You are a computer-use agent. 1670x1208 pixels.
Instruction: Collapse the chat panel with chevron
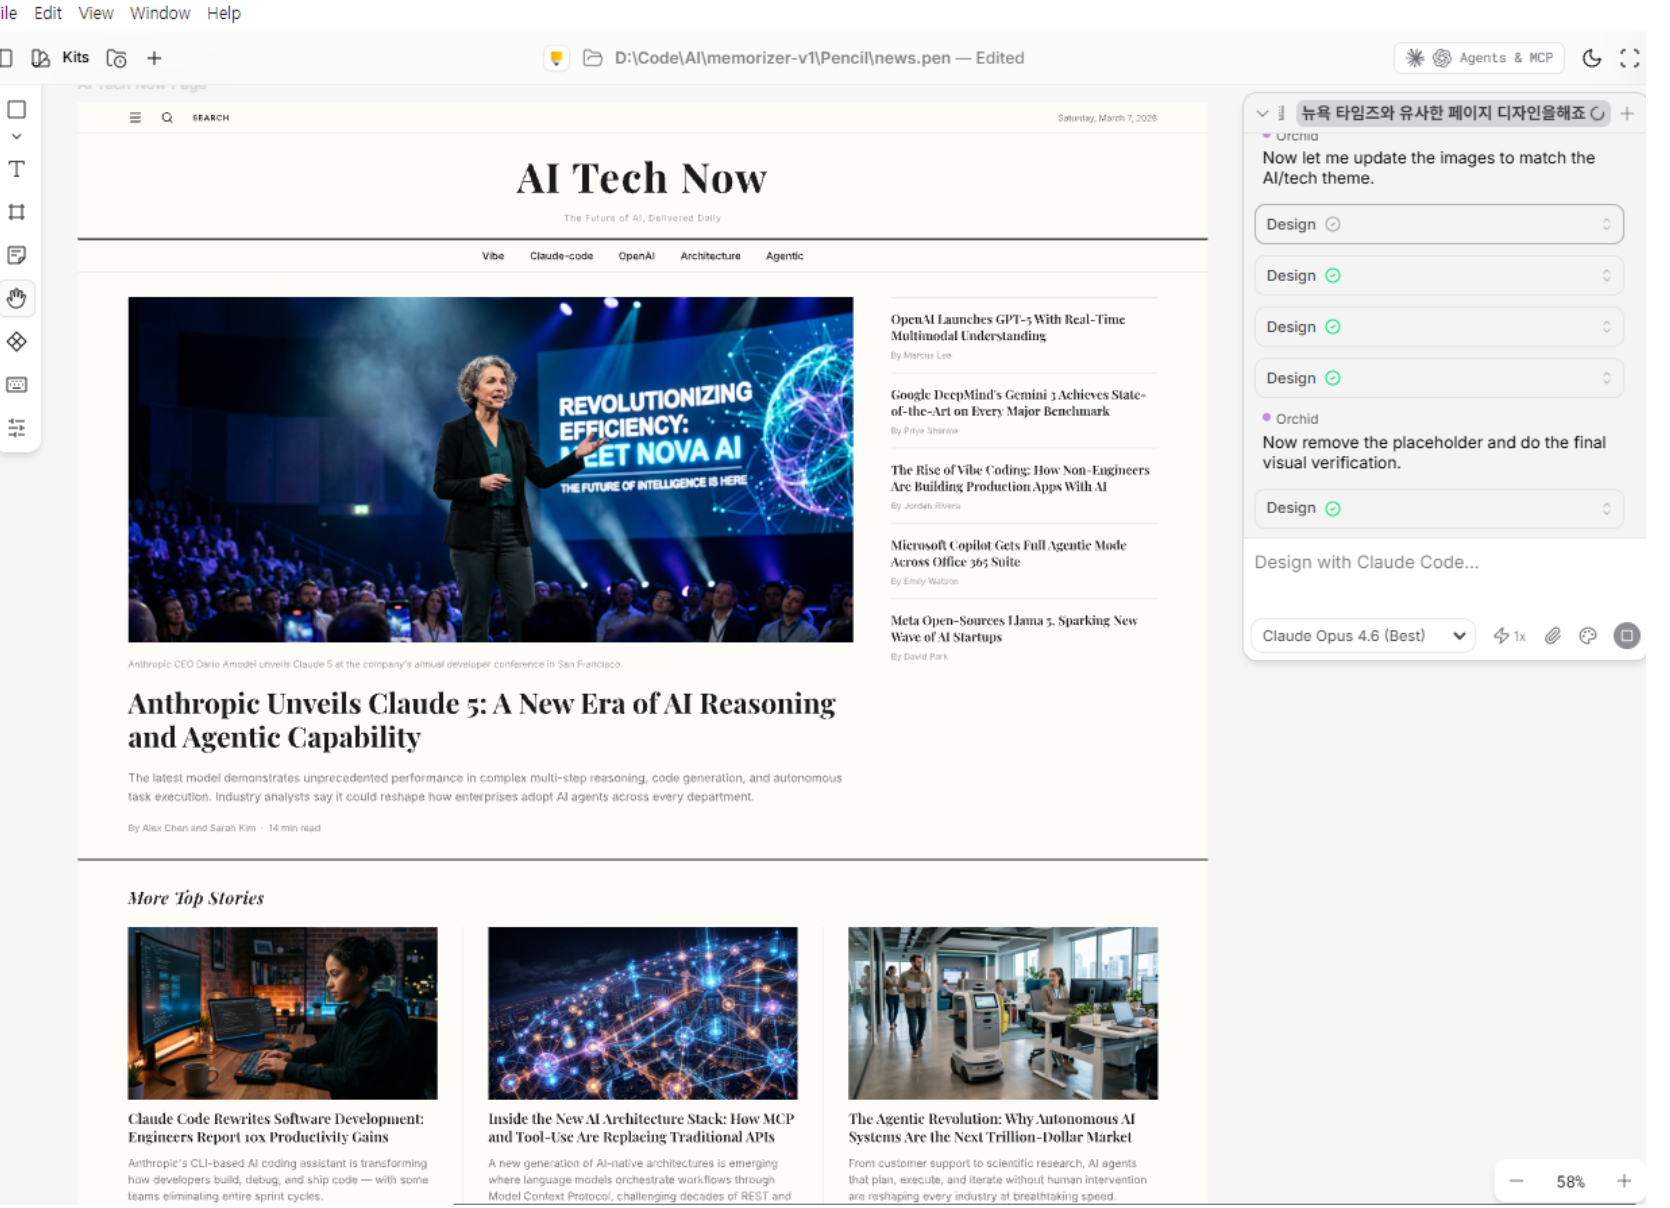1262,114
